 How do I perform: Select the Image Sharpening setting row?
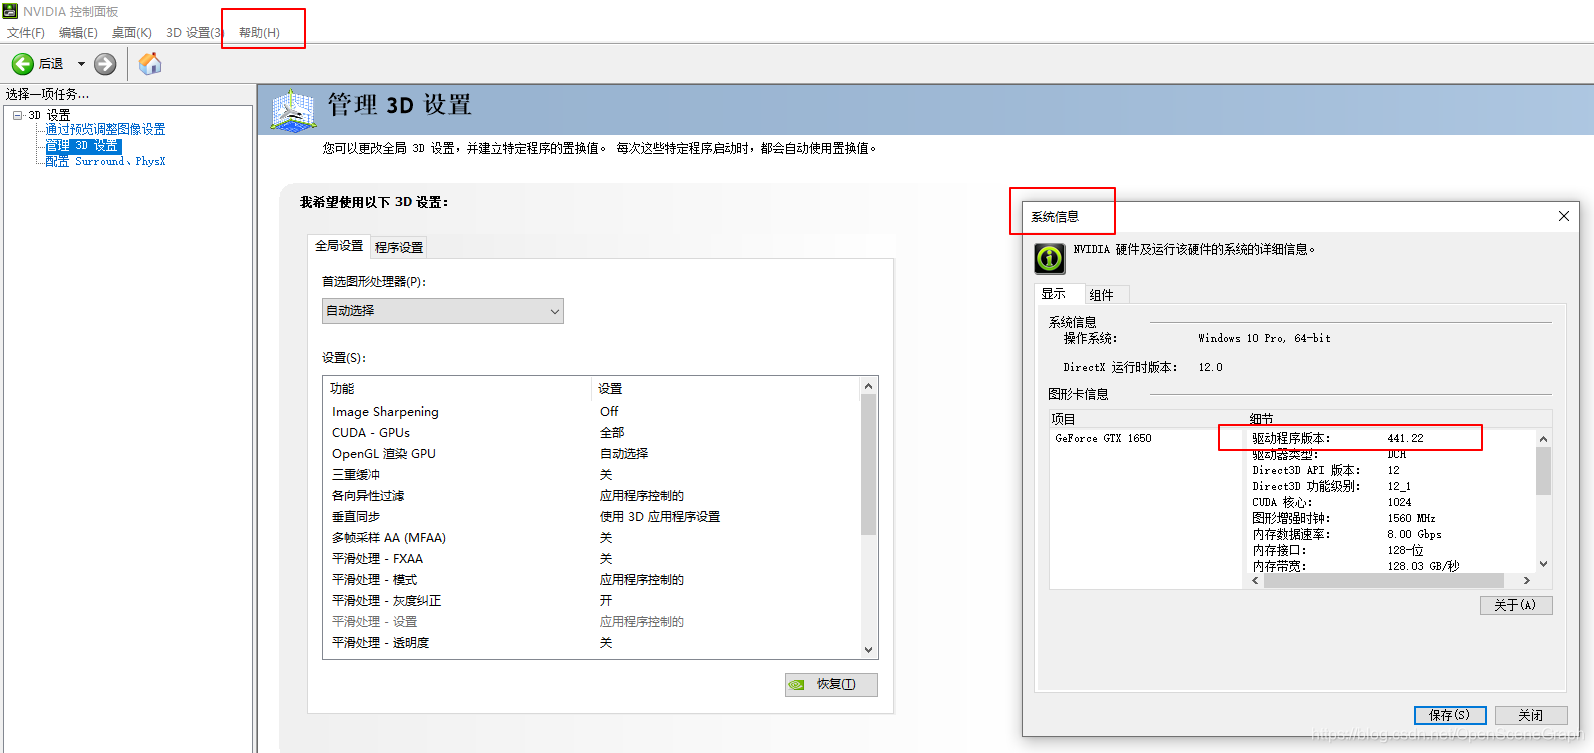coord(591,412)
